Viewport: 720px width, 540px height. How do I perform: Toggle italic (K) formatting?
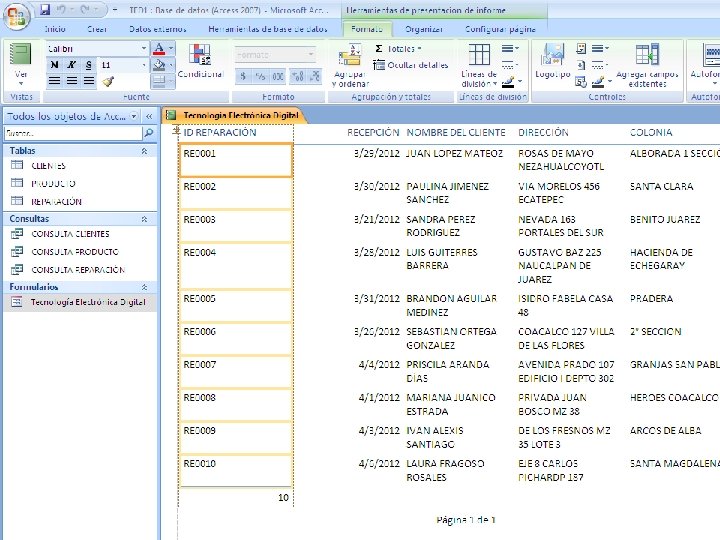(71, 65)
